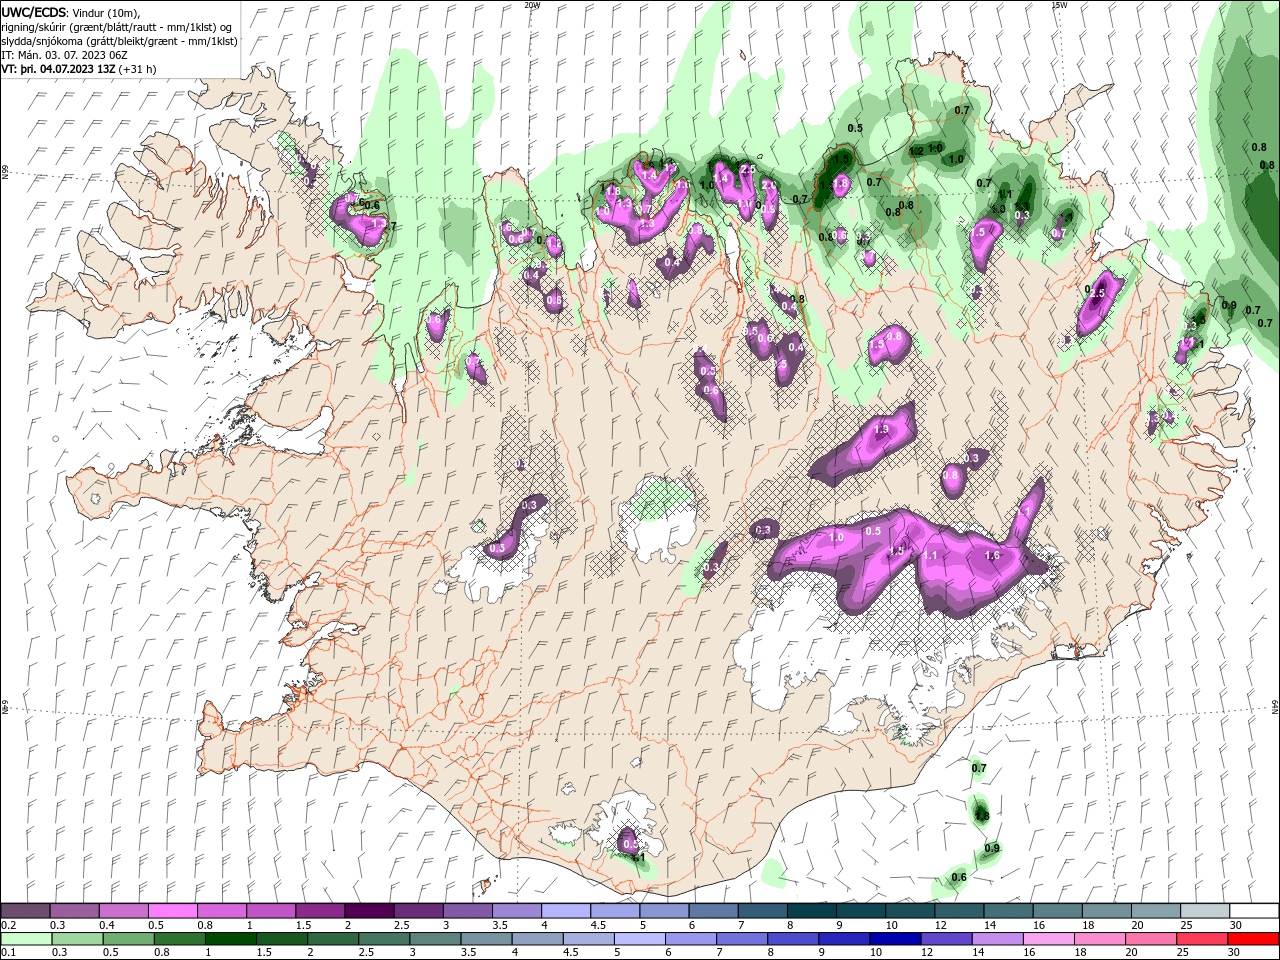Click the bright red 30 swatch in rain scale

pos(1254,939)
